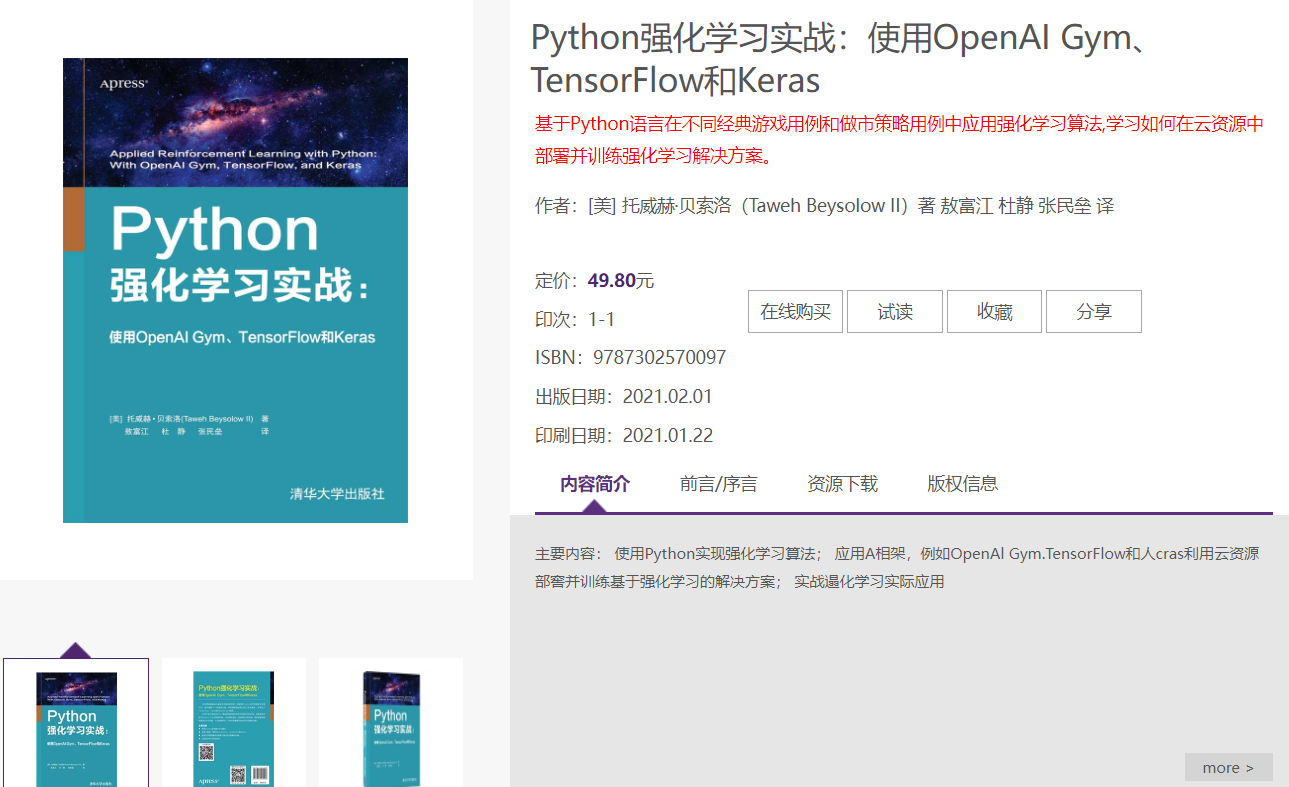
Task: Click the large book cover image
Action: (x=235, y=290)
